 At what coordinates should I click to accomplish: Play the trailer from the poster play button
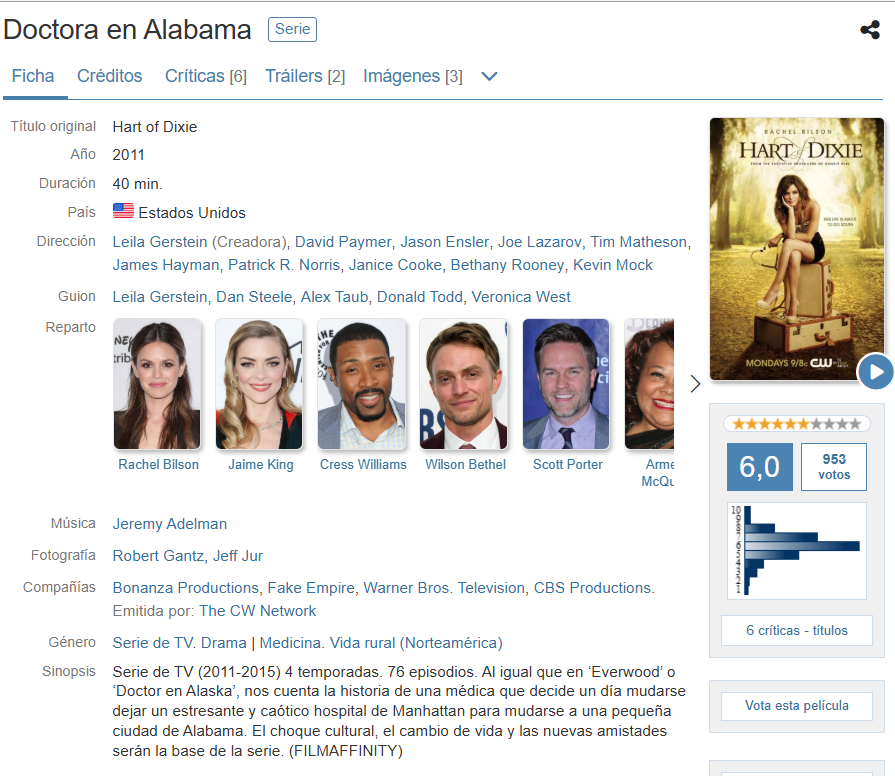pyautogui.click(x=875, y=371)
